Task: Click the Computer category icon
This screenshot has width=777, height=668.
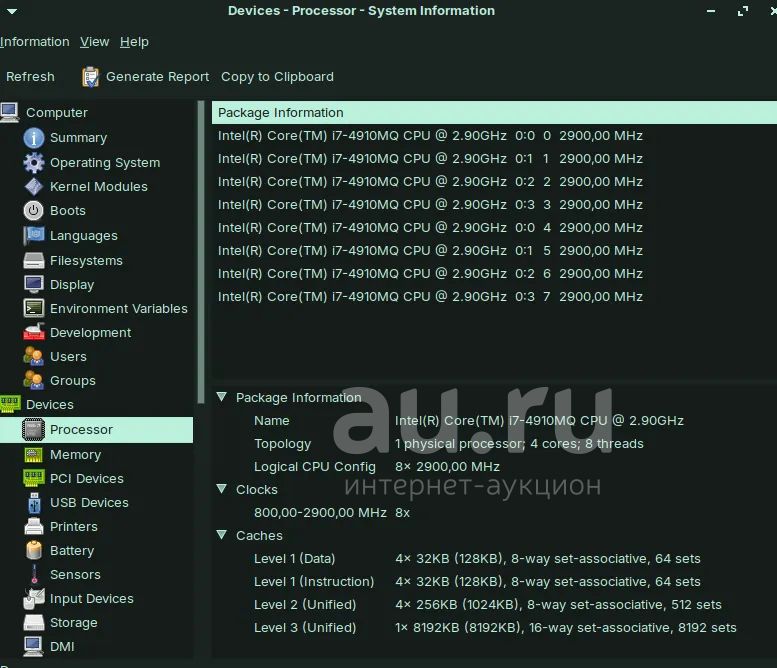Action: [x=10, y=112]
